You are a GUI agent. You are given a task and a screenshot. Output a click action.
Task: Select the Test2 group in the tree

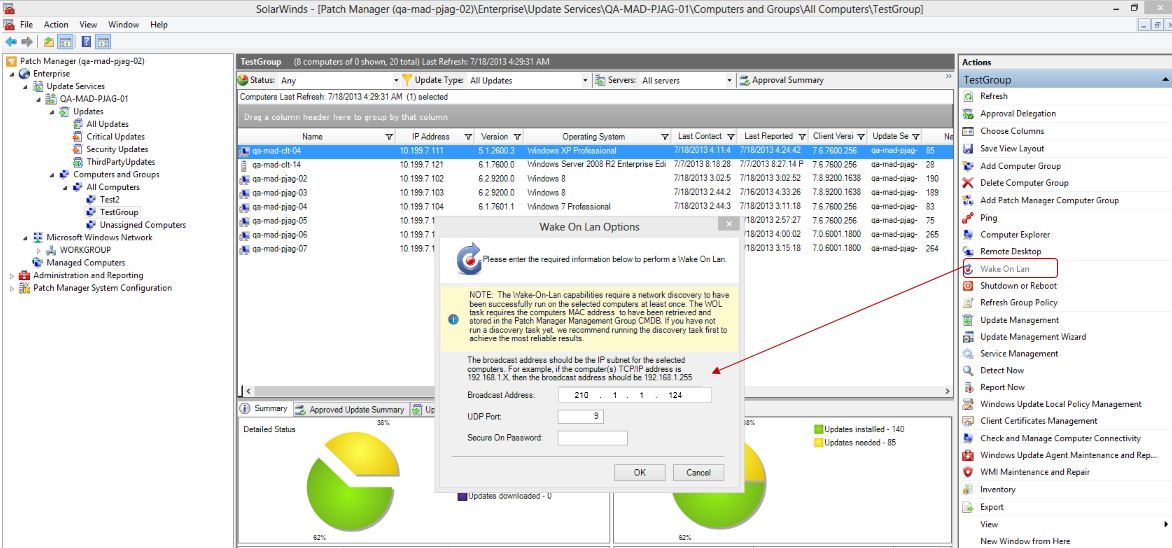(109, 200)
